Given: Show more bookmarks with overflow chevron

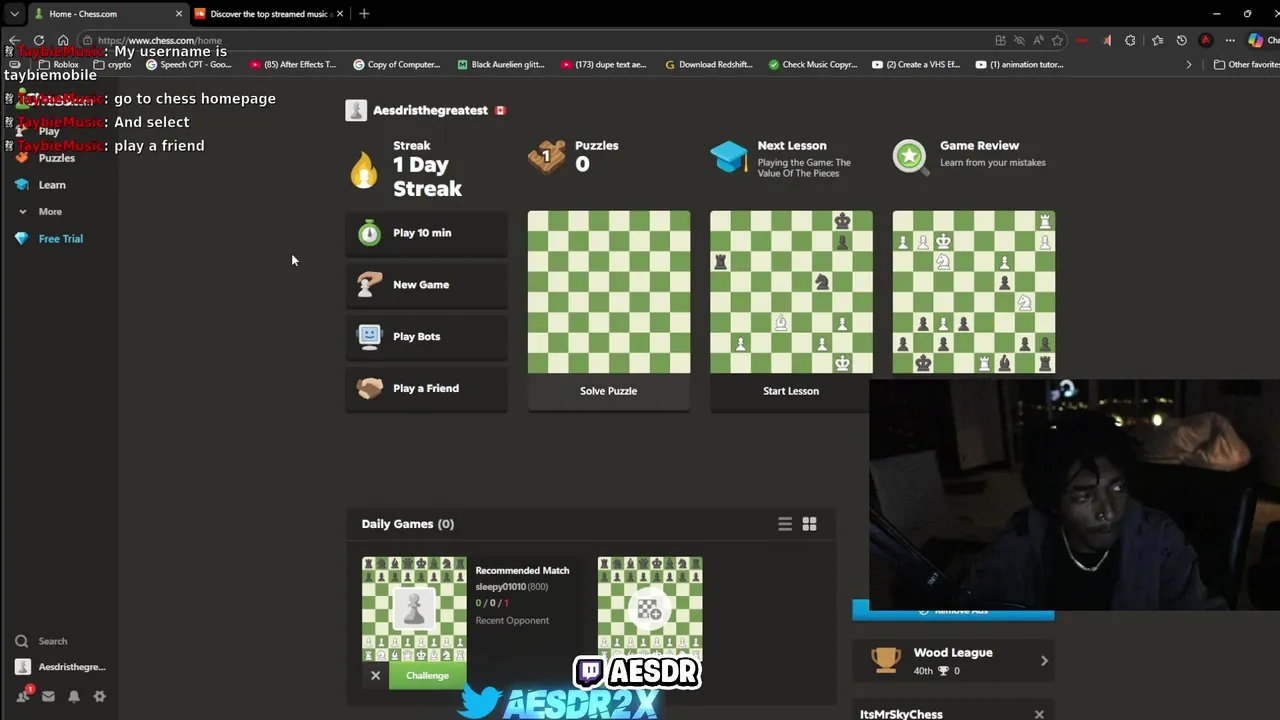Looking at the screenshot, I should (1189, 65).
